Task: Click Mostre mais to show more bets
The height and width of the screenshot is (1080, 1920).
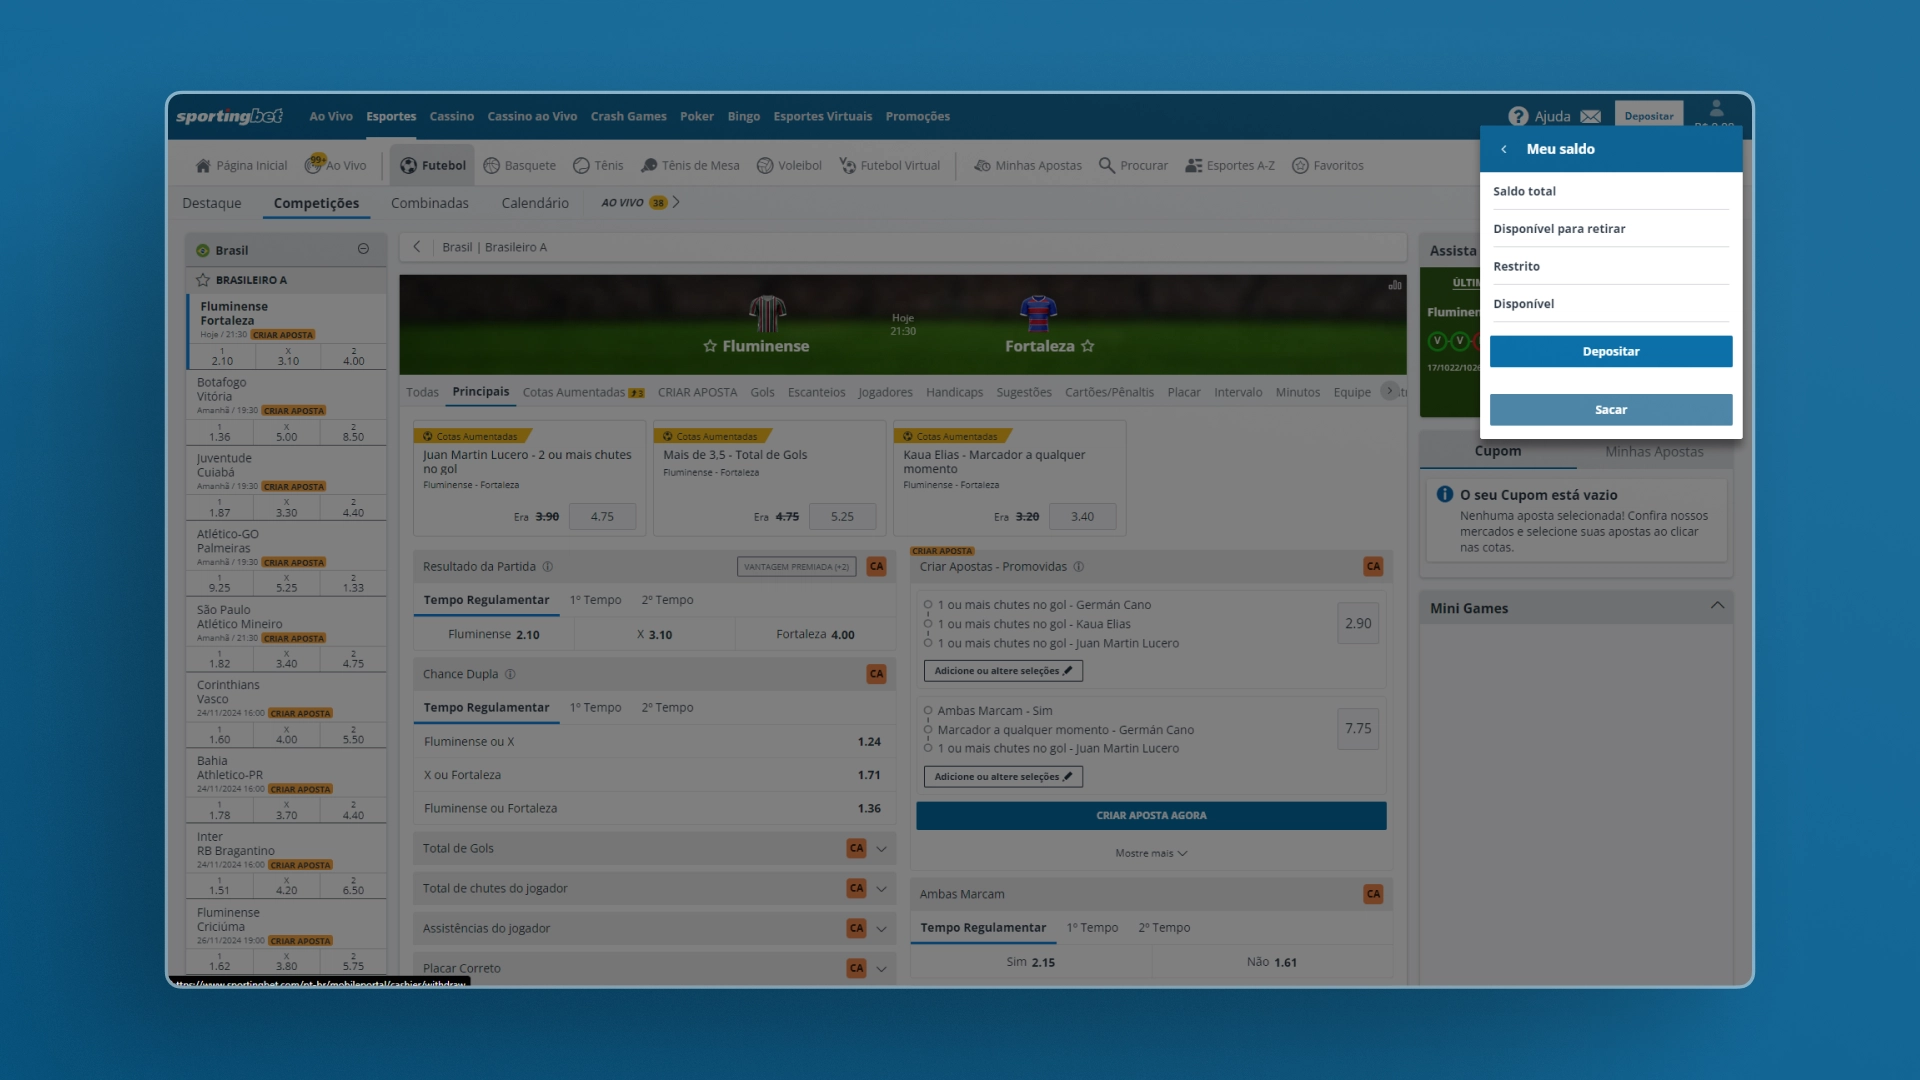Action: pos(1151,854)
